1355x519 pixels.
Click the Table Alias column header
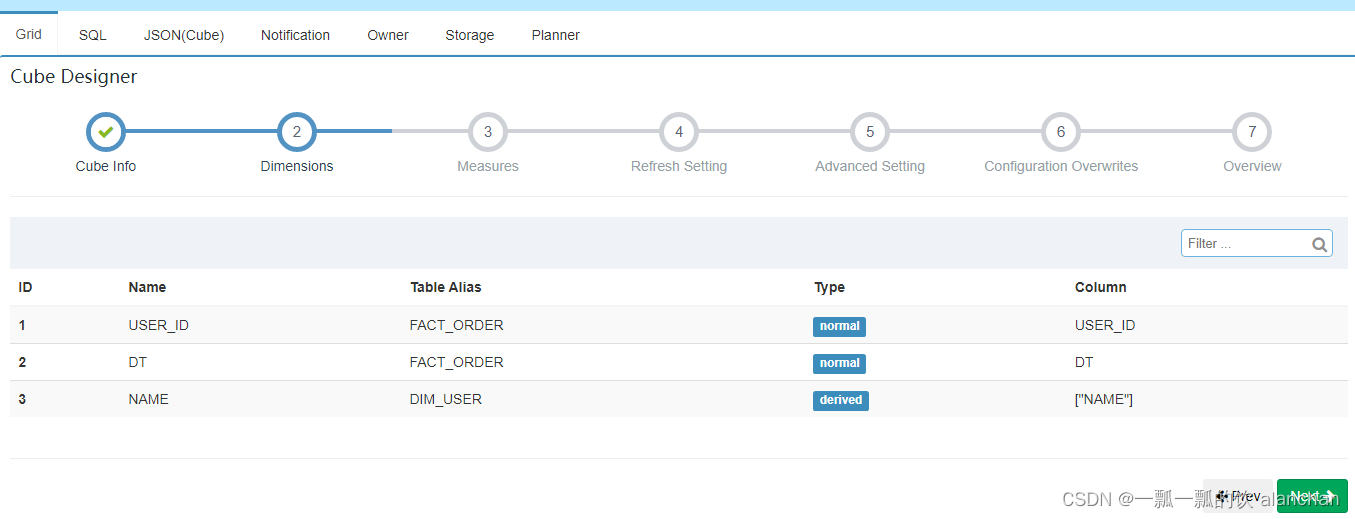pos(446,287)
